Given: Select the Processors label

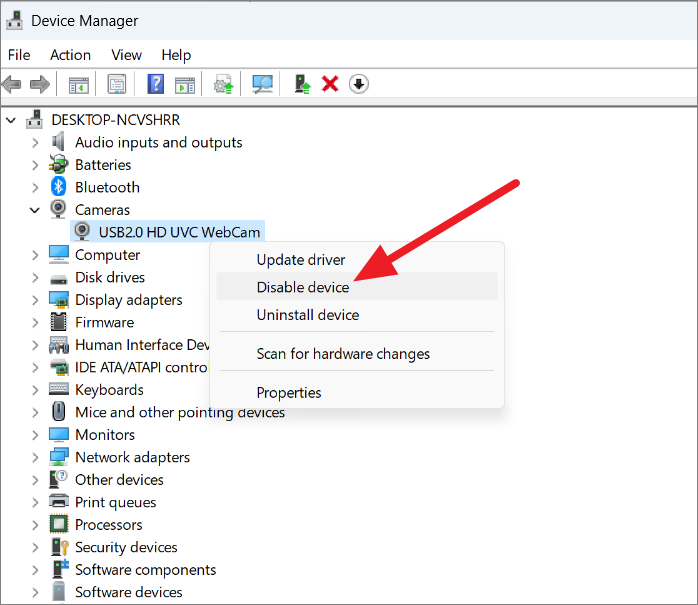Looking at the screenshot, I should [109, 524].
